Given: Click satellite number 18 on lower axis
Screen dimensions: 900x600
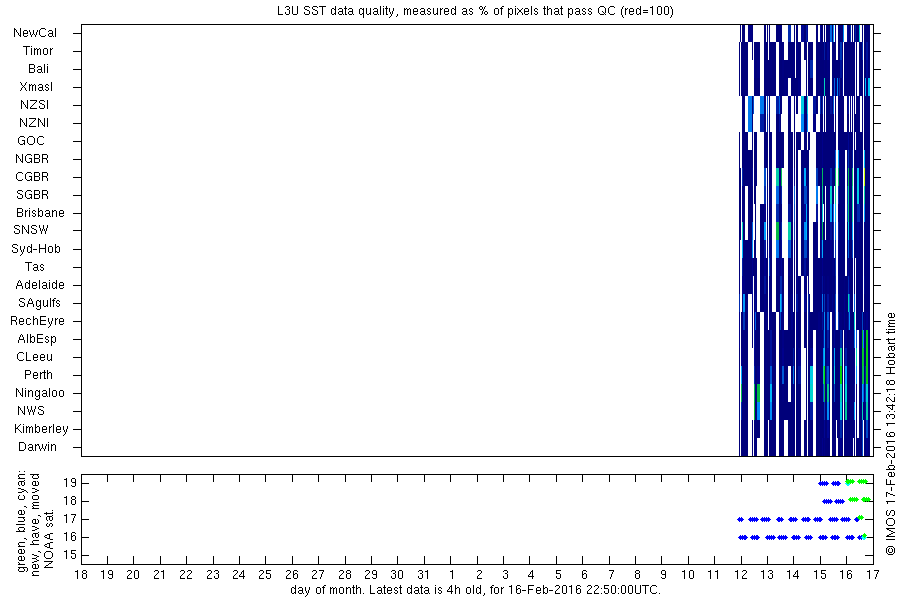Looking at the screenshot, I should point(69,501).
